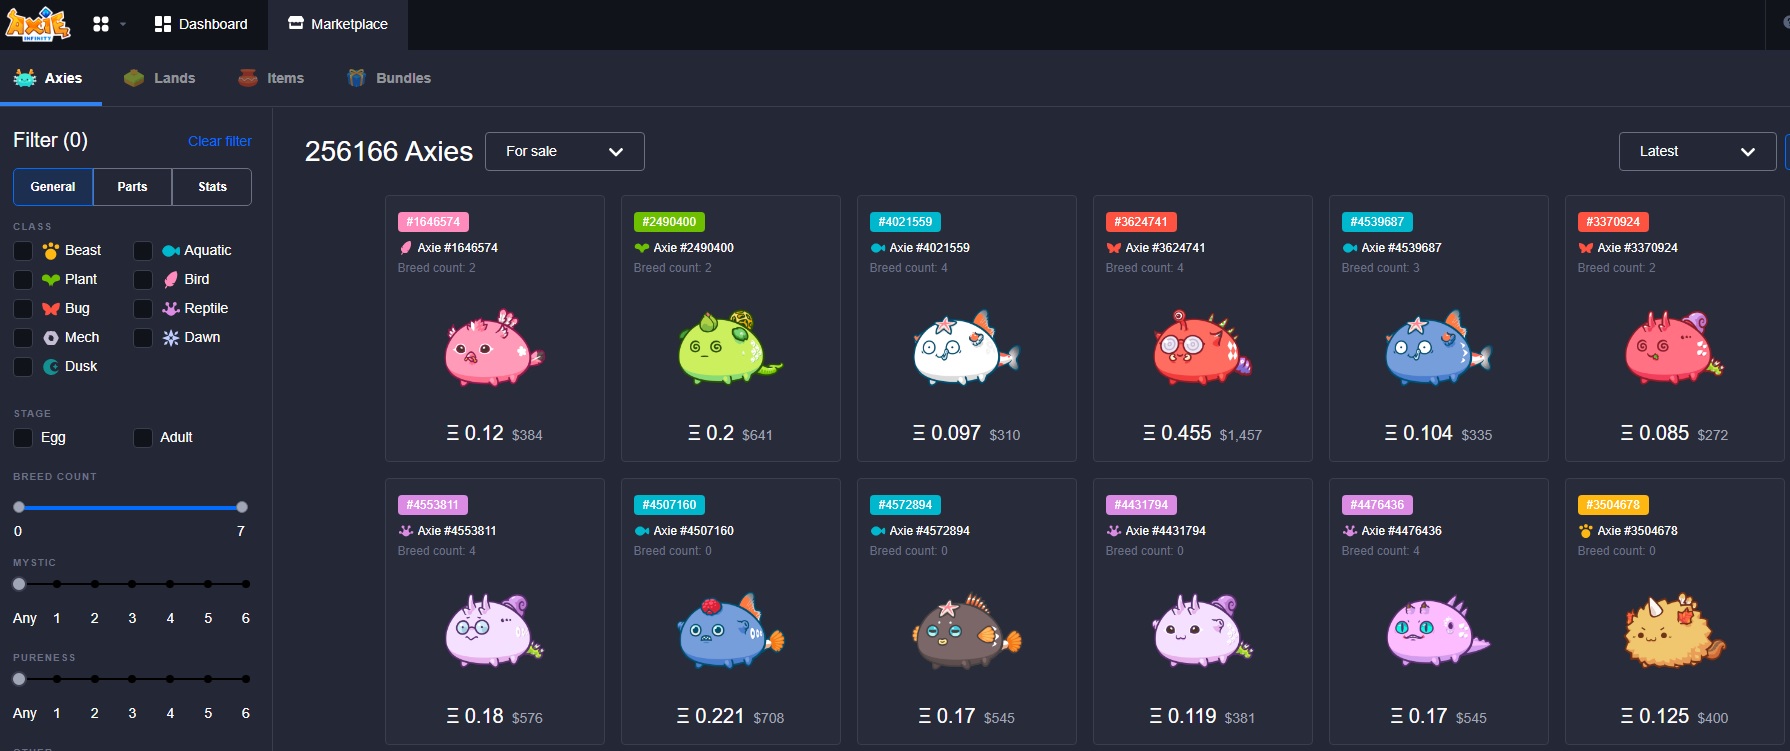This screenshot has height=751, width=1790.
Task: Click the pink Axie #4476436 image
Action: point(1438,632)
